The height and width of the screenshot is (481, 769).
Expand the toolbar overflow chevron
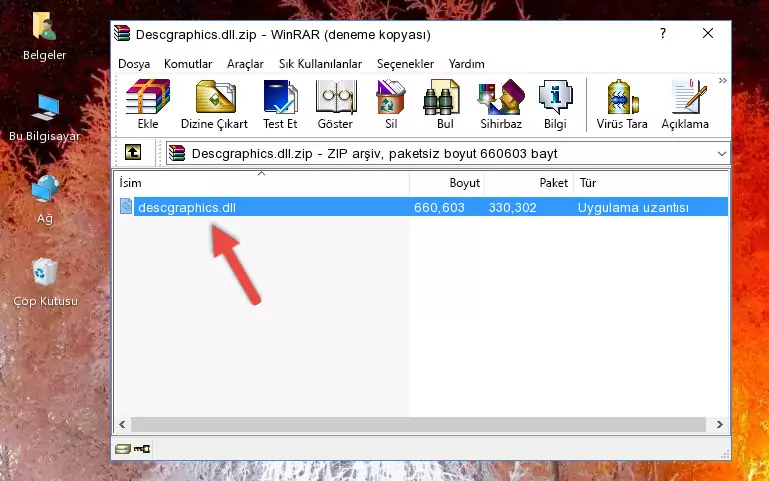click(x=722, y=81)
